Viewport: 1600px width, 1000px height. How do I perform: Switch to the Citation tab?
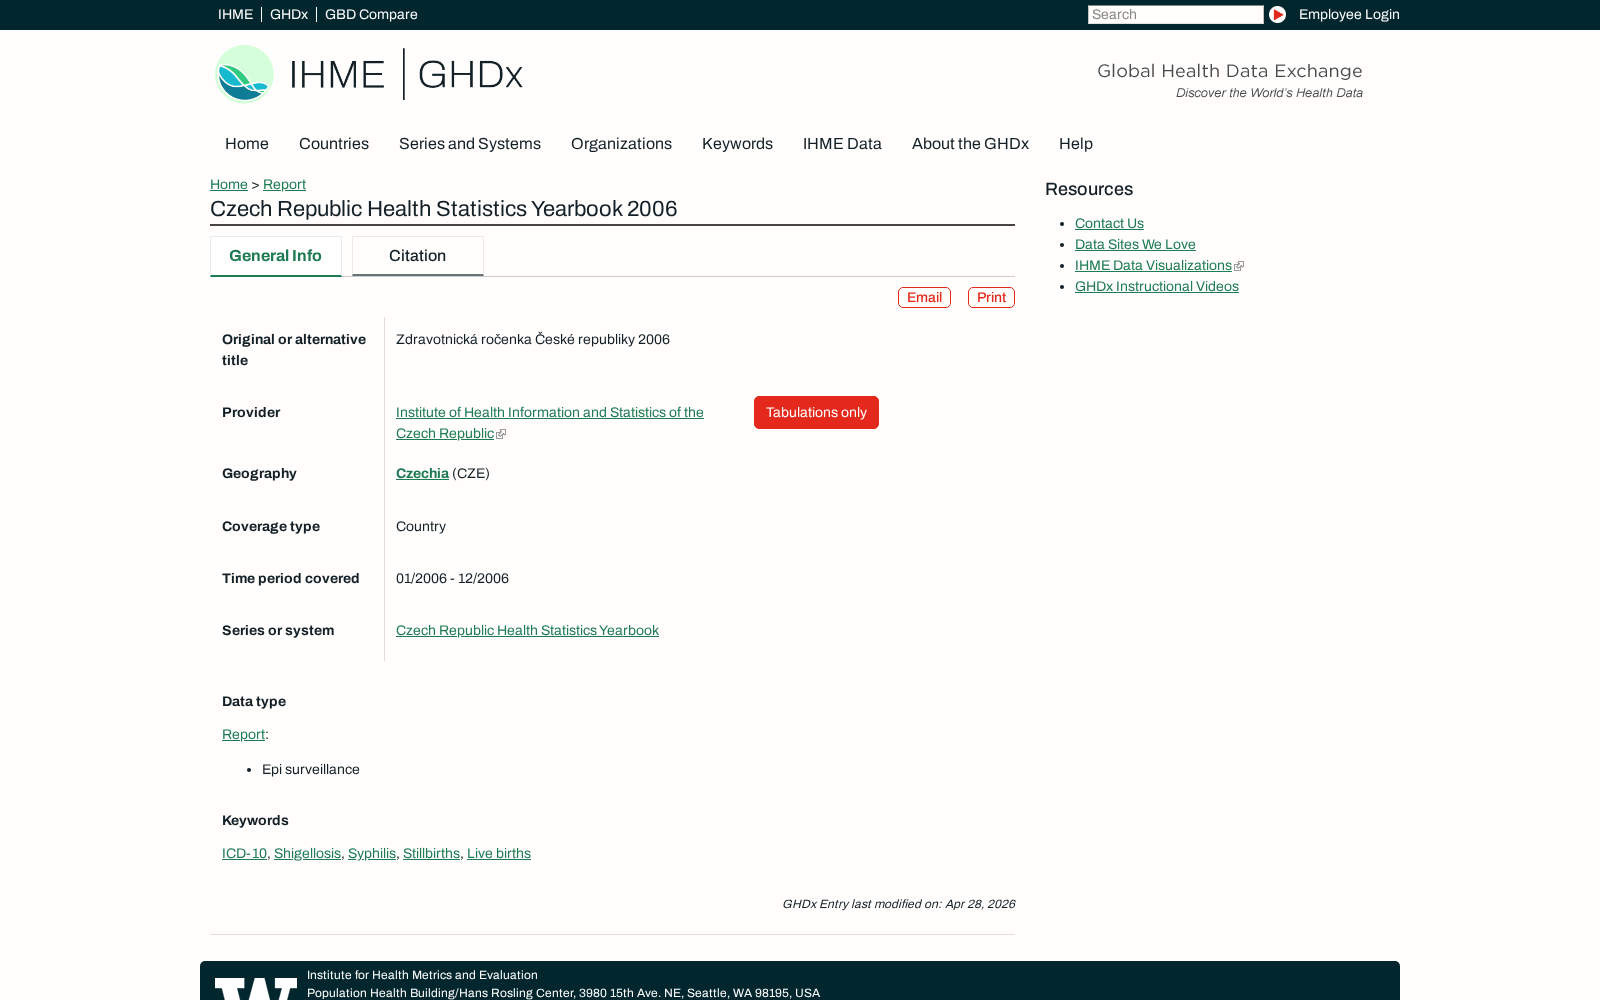pos(418,256)
